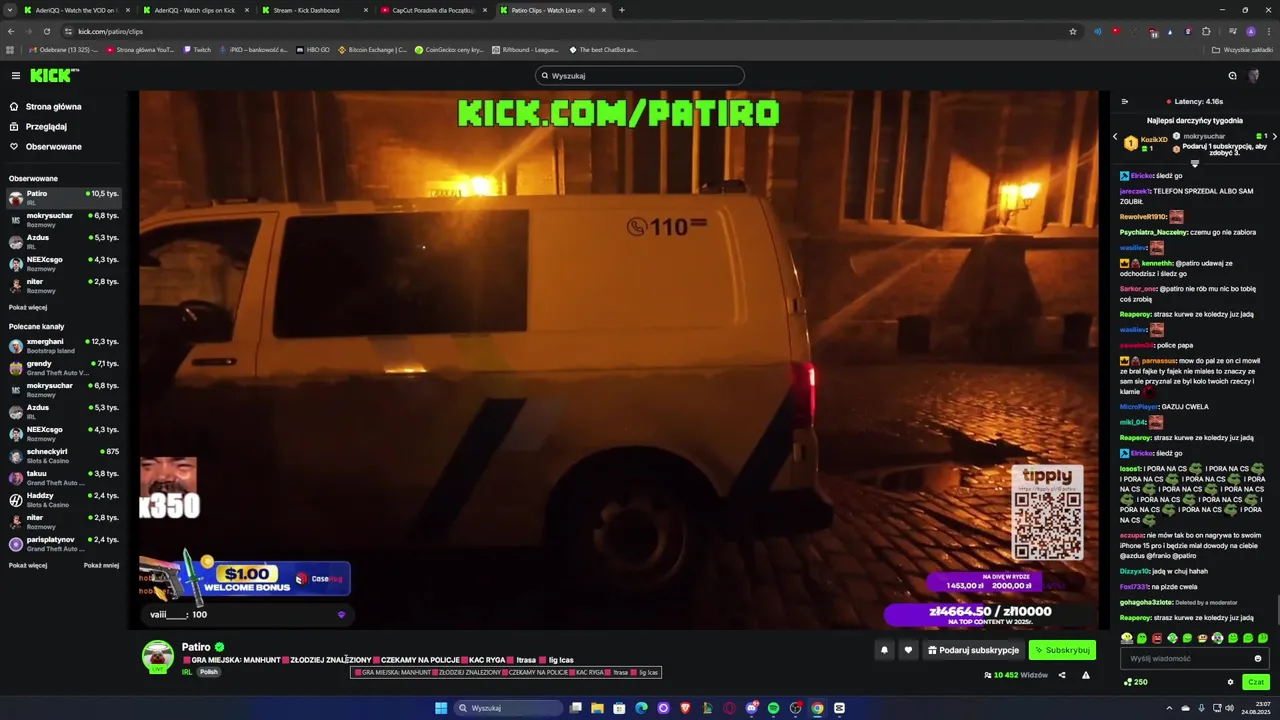This screenshot has height=720, width=1280.
Task: Open the Twitch bookmark
Action: pyautogui.click(x=197, y=49)
